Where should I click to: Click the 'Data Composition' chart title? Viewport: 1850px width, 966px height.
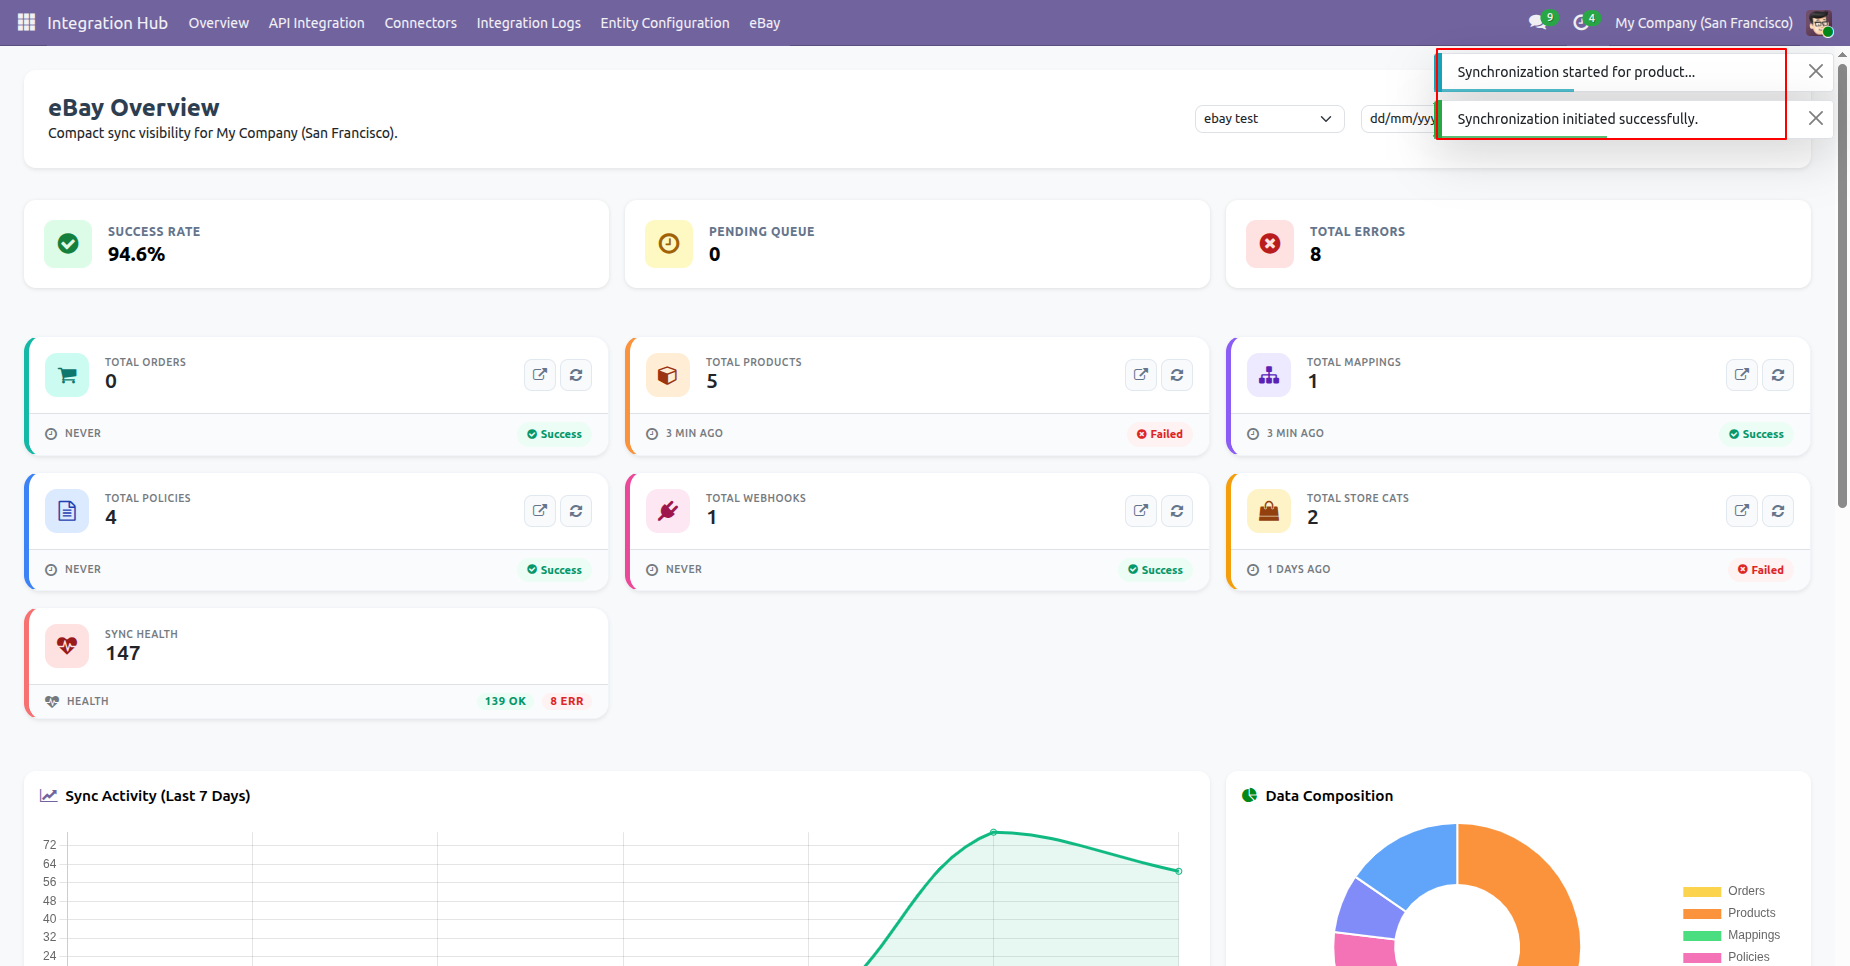pyautogui.click(x=1329, y=796)
